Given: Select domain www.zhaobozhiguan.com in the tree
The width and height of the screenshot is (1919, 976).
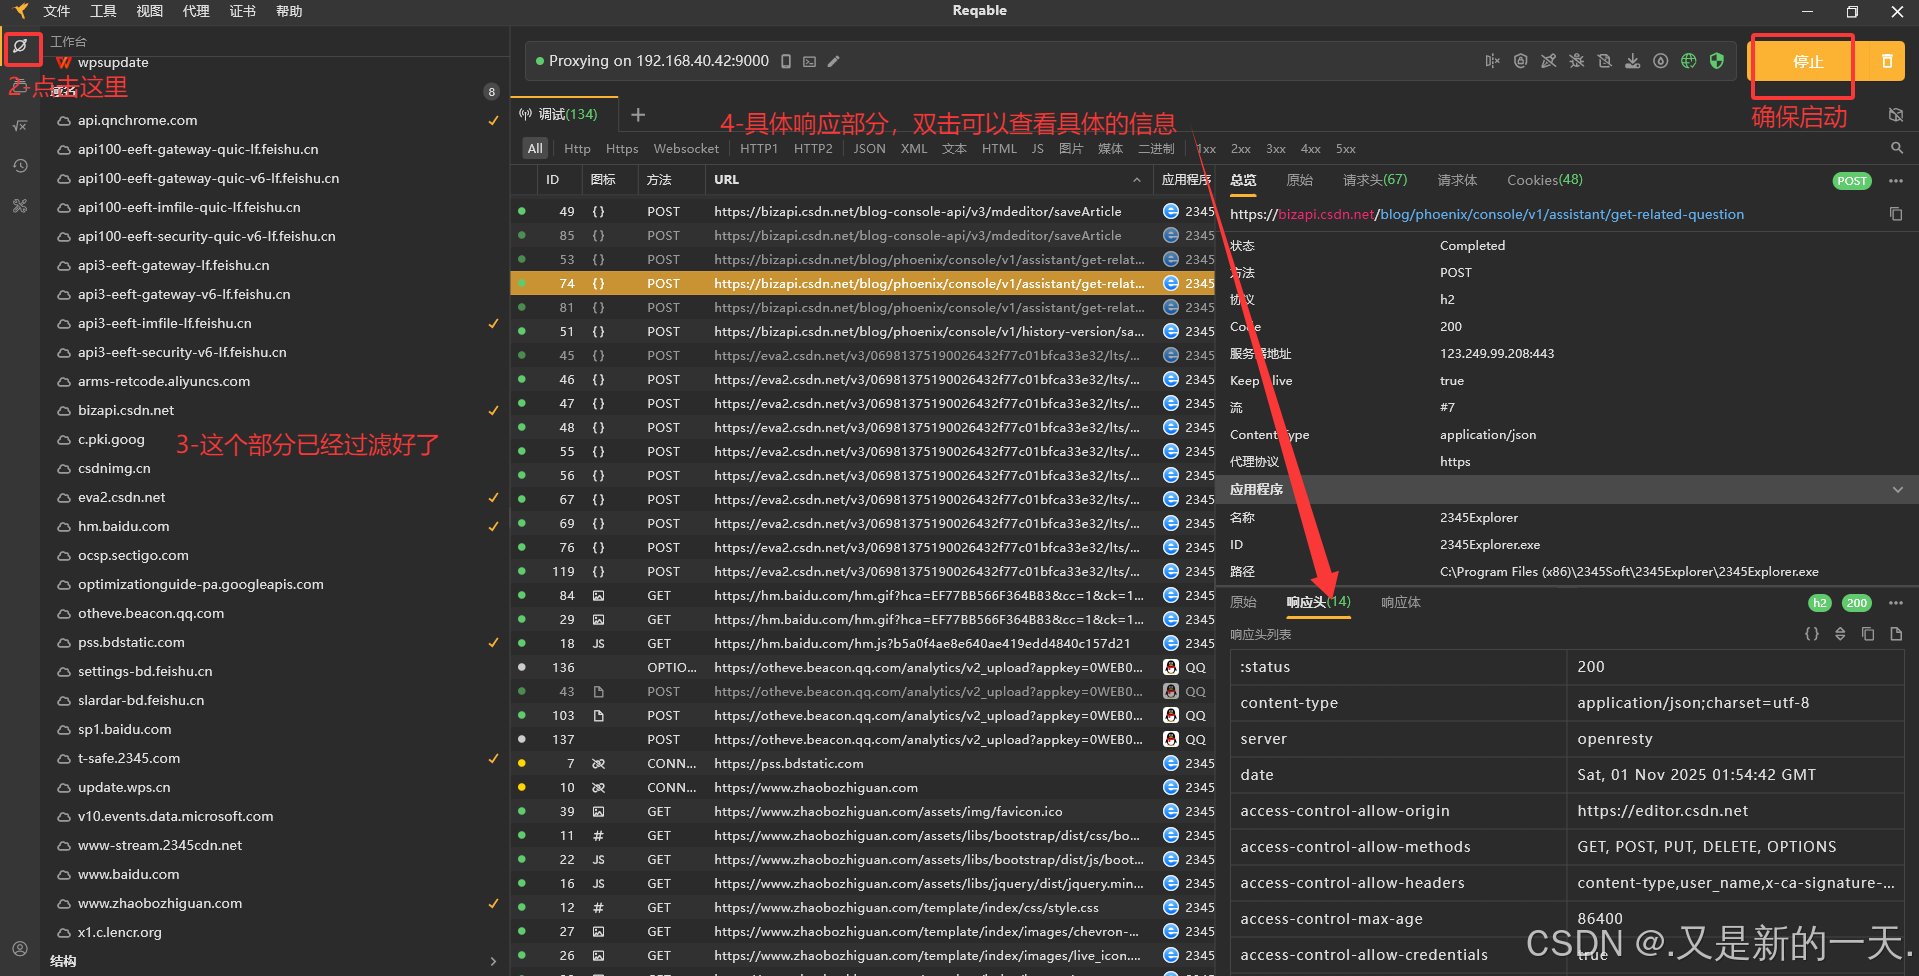Looking at the screenshot, I should [x=160, y=903].
